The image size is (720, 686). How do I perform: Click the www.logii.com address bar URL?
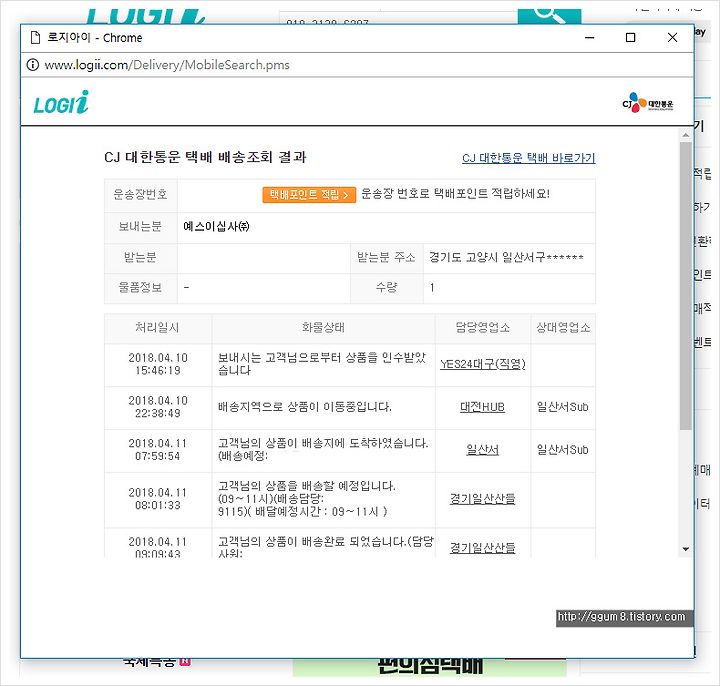[x=167, y=65]
